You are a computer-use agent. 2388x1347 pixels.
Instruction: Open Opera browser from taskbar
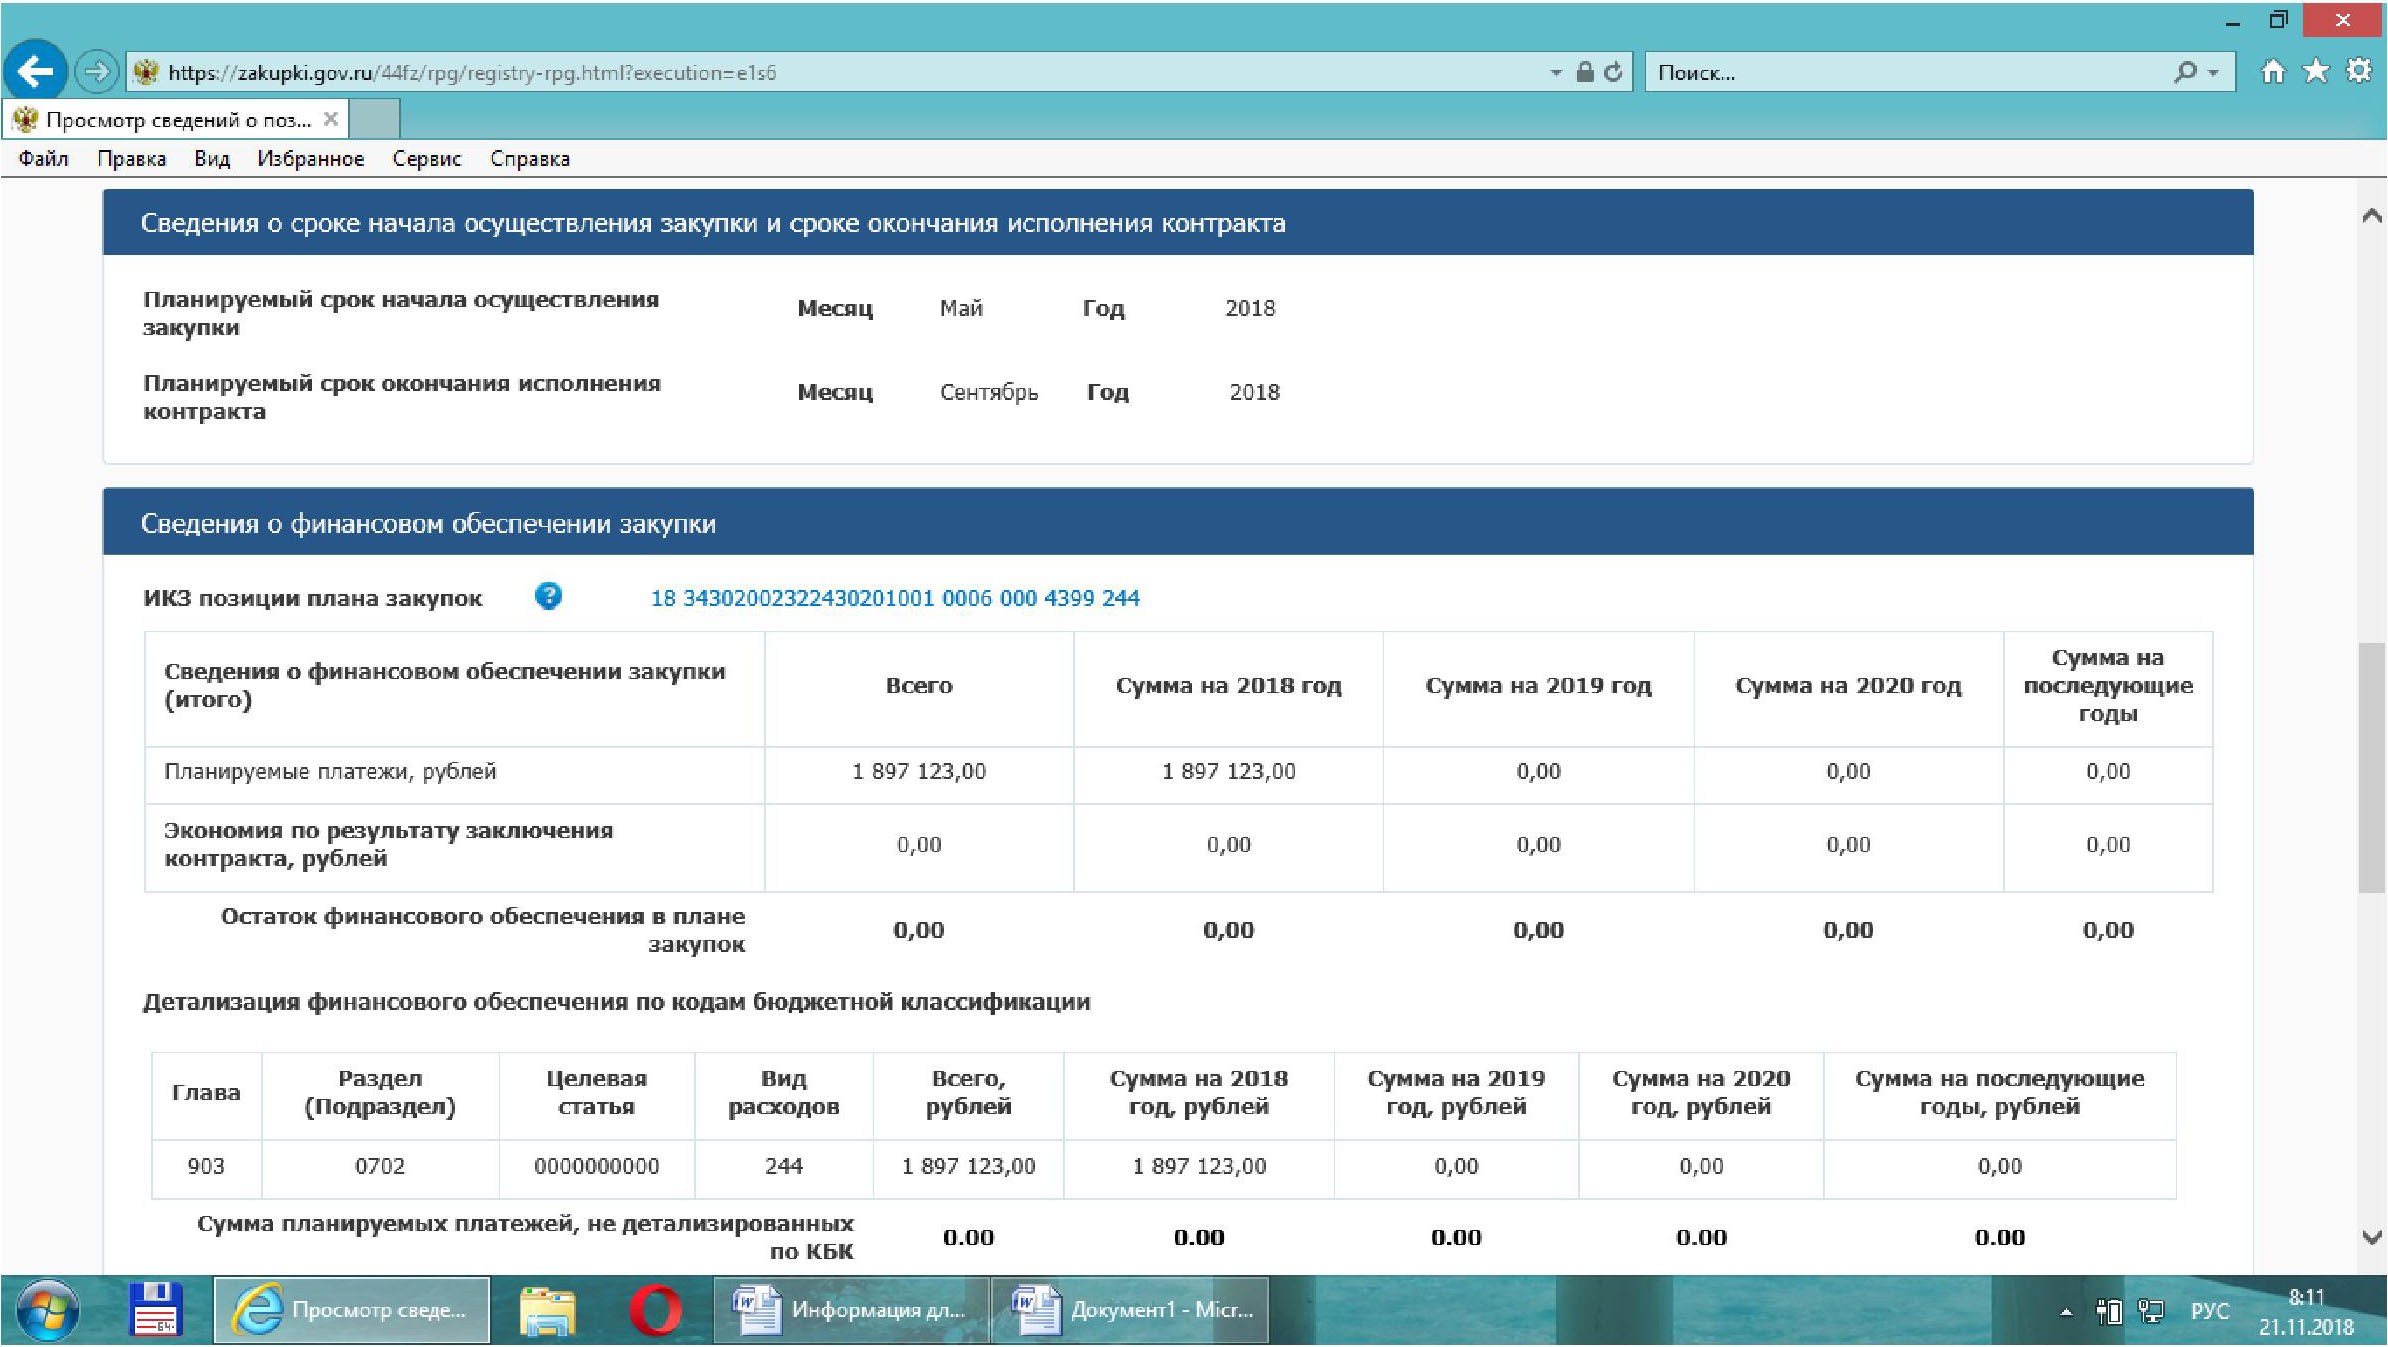(656, 1310)
